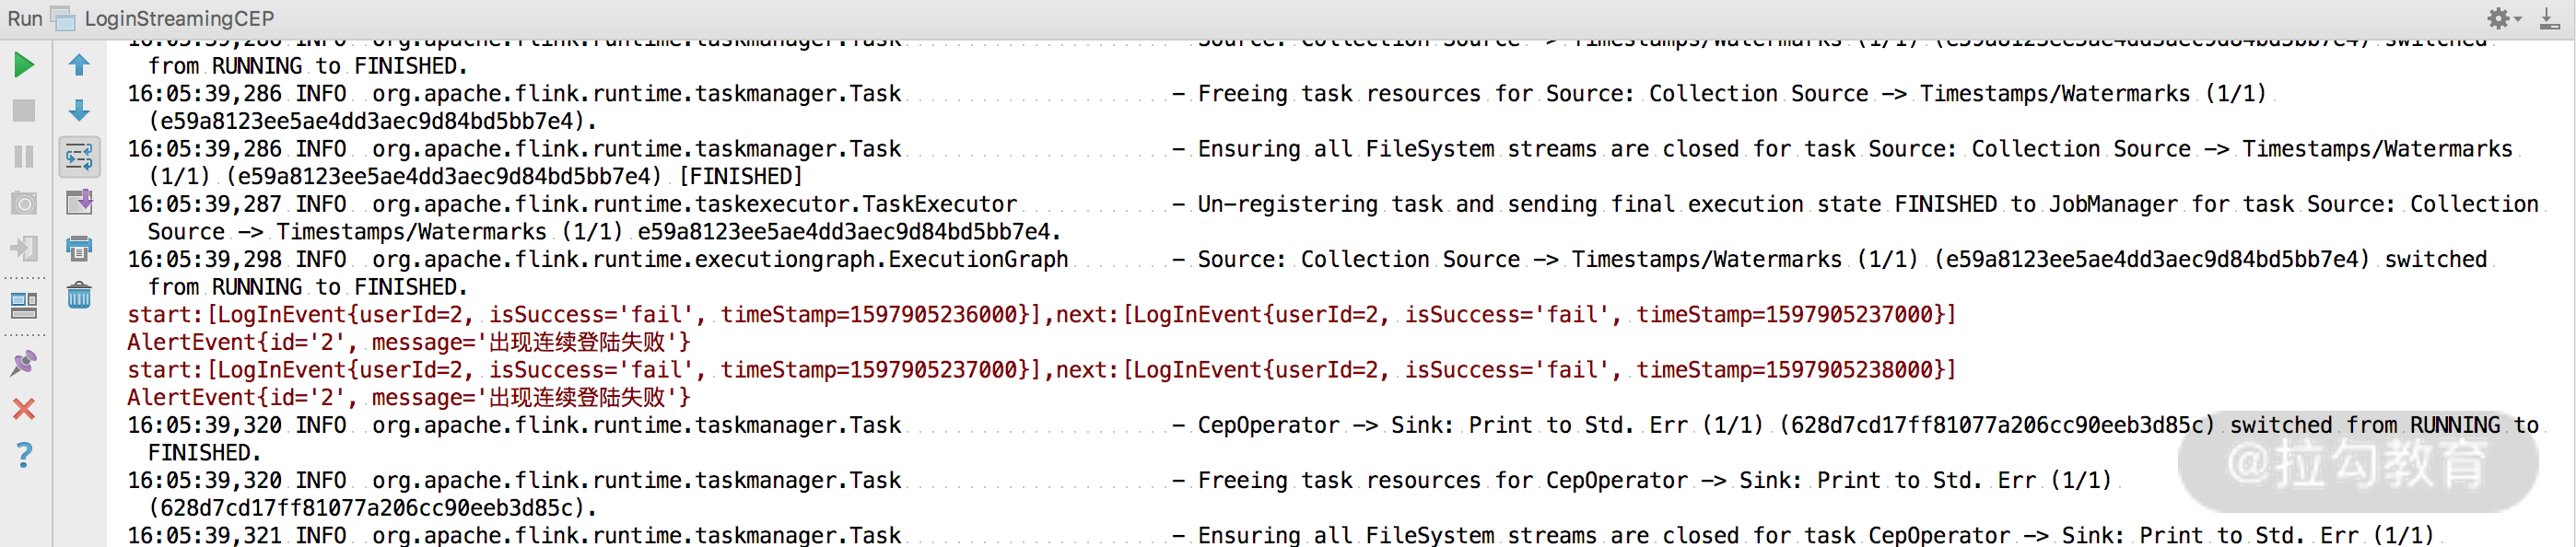Click 'Freeing task resources for Source' log text

pos(1416,94)
